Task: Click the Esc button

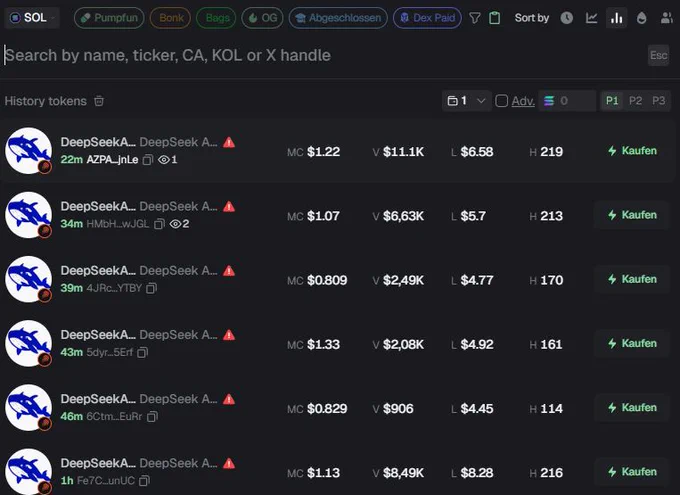Action: (658, 55)
